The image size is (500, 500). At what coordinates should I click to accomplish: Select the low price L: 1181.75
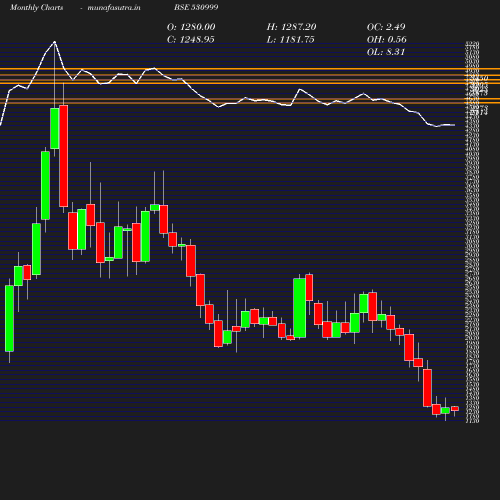click(290, 39)
